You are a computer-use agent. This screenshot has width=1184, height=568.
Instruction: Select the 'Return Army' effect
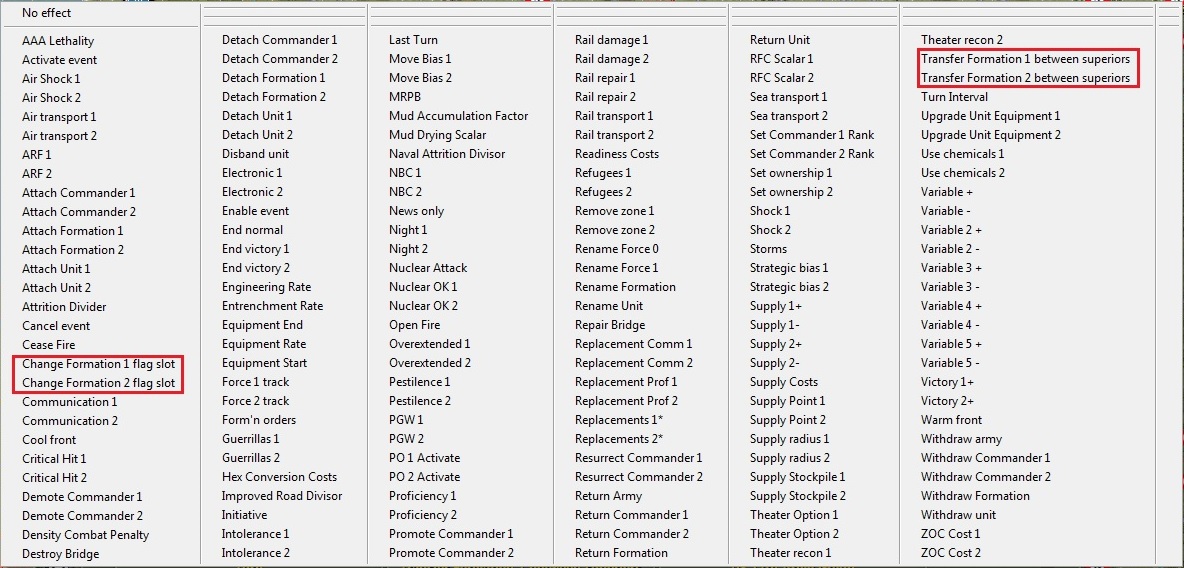point(609,495)
